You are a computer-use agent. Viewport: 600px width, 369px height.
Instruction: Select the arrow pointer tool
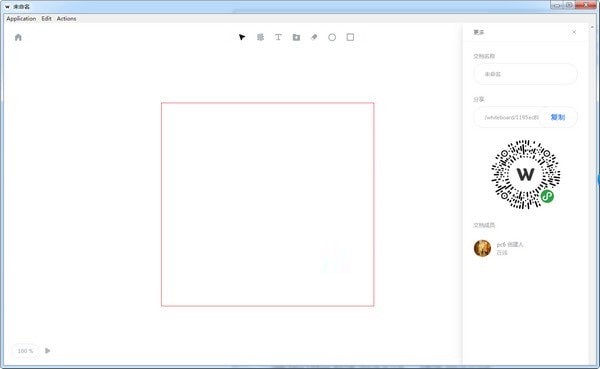(x=242, y=37)
